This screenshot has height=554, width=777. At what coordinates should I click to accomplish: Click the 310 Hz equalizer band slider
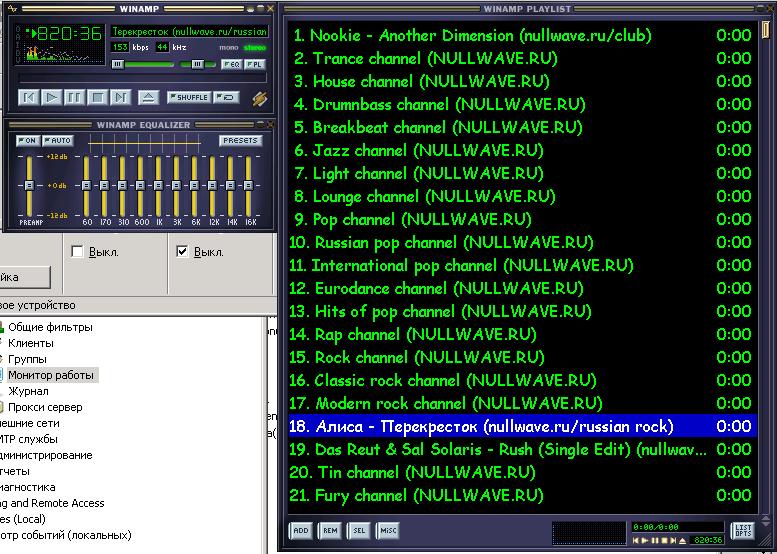coord(122,185)
